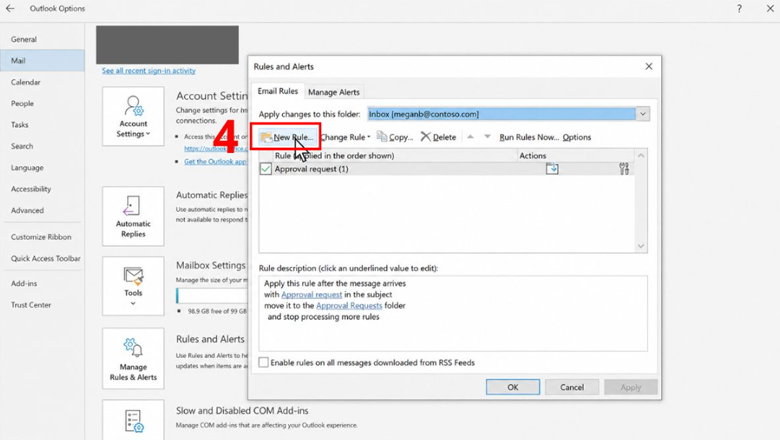This screenshot has width=780, height=440.
Task: Open the Tools mailbox button
Action: pyautogui.click(x=133, y=286)
